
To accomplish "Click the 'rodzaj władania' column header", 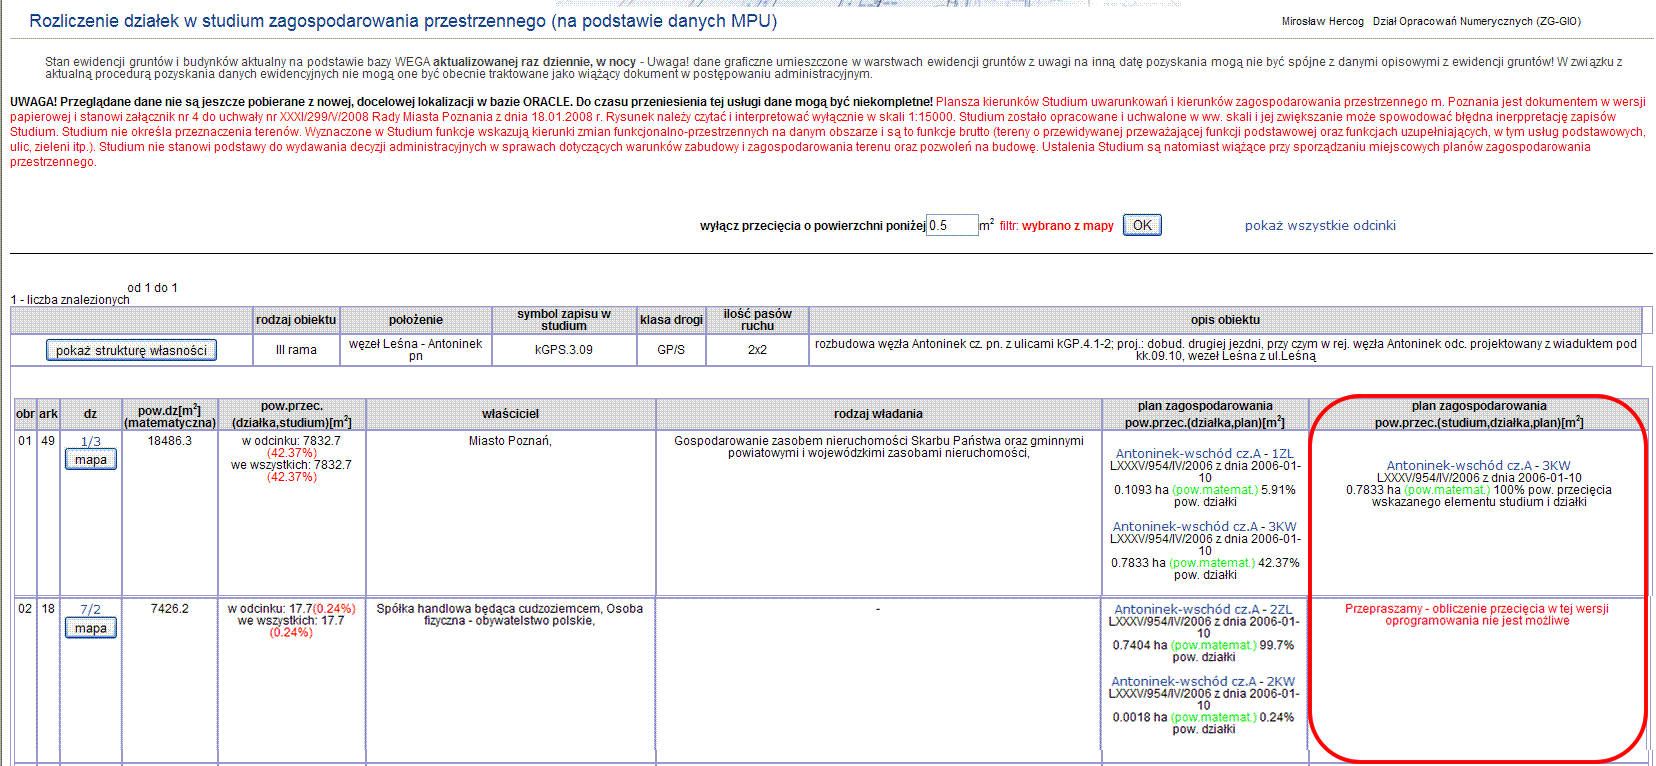I will point(878,414).
